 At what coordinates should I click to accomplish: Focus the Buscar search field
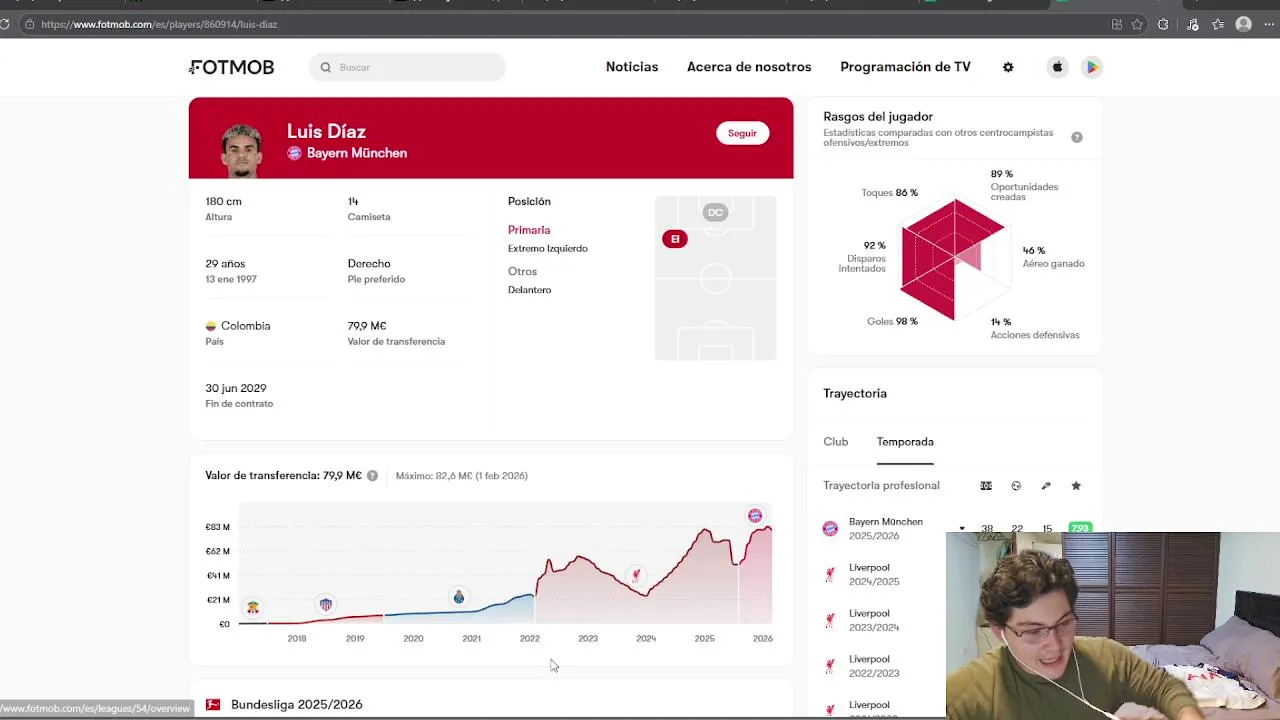point(407,67)
